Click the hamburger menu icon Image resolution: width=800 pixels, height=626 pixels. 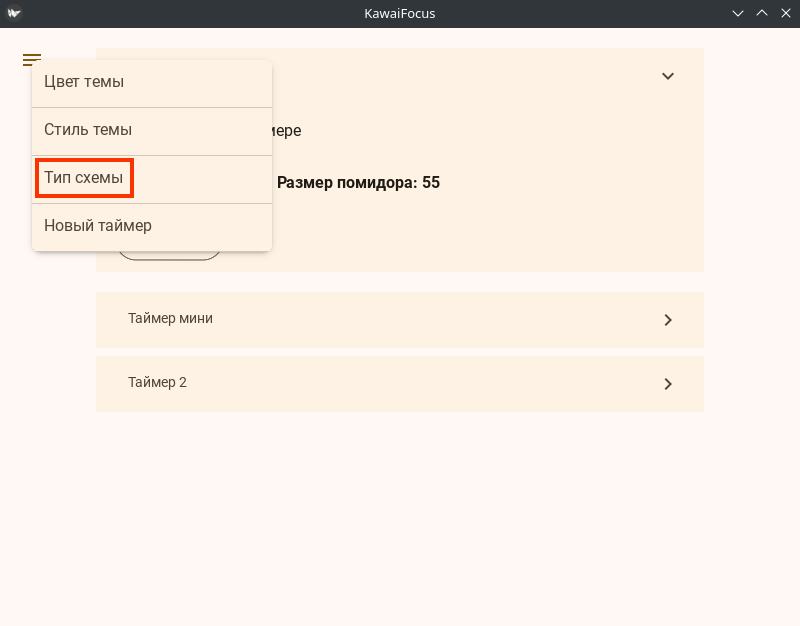[x=32, y=60]
